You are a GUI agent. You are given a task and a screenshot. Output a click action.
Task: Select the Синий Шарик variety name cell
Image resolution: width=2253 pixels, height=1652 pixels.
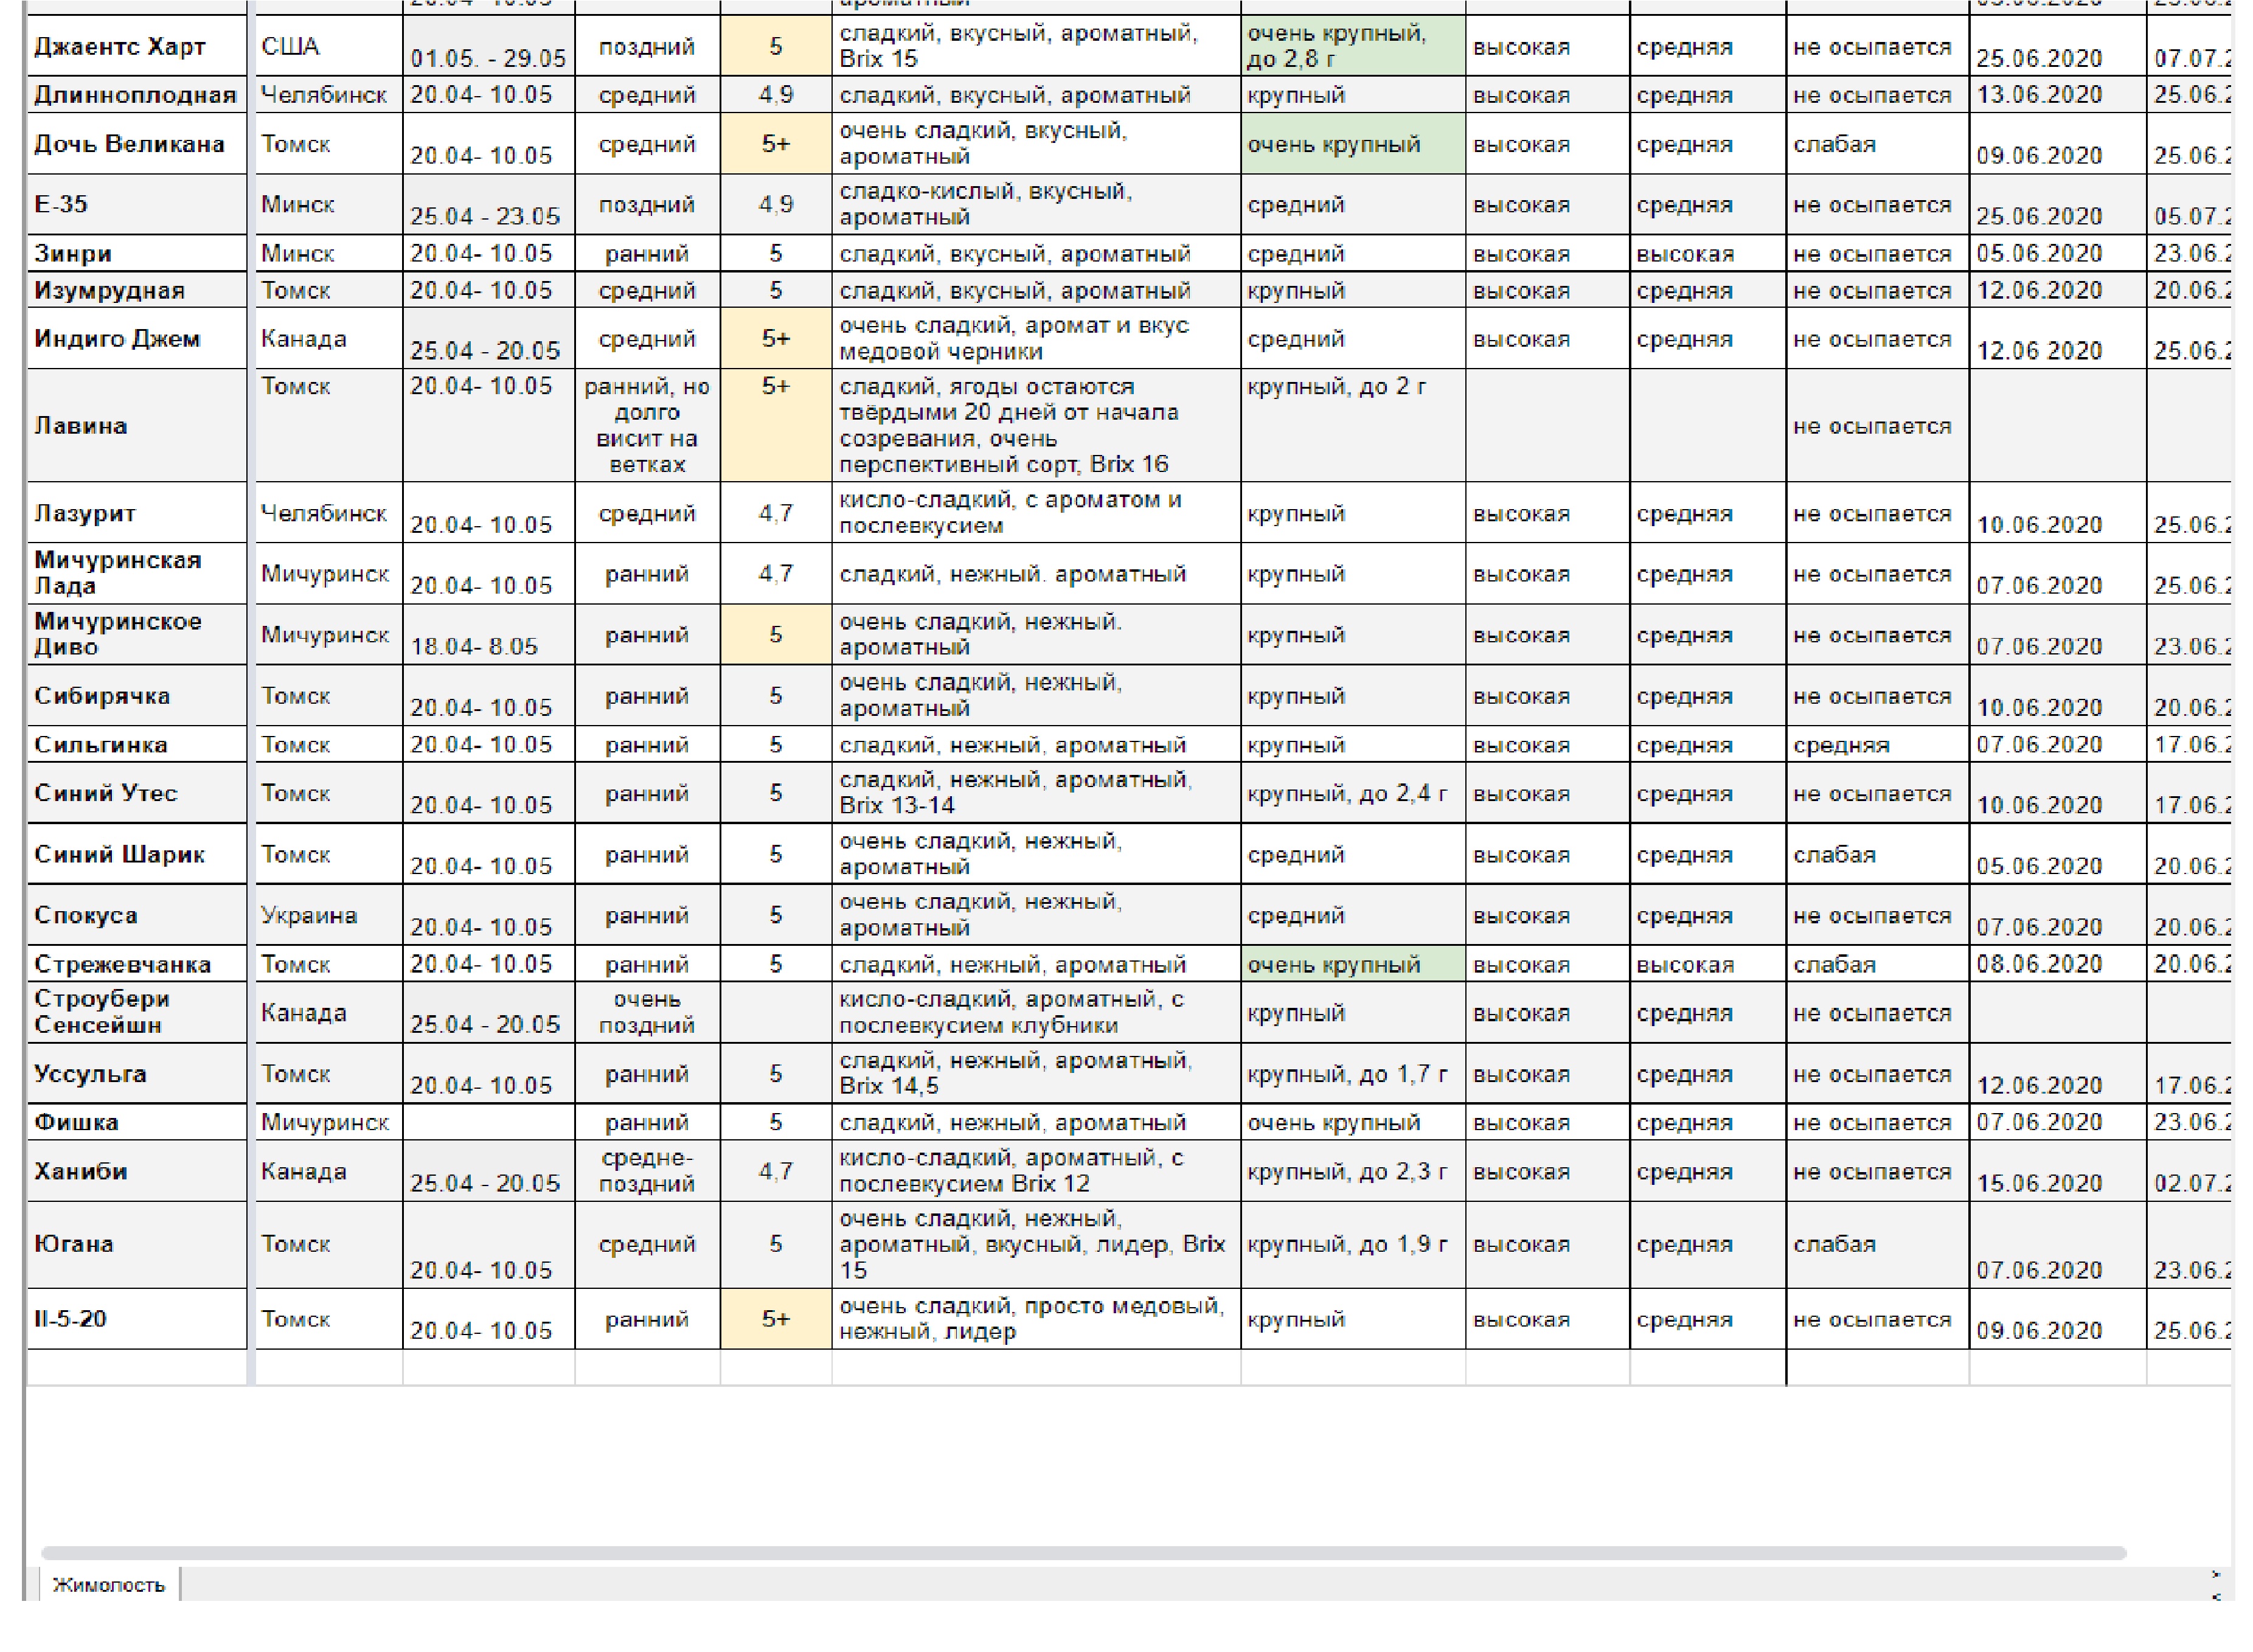[137, 854]
